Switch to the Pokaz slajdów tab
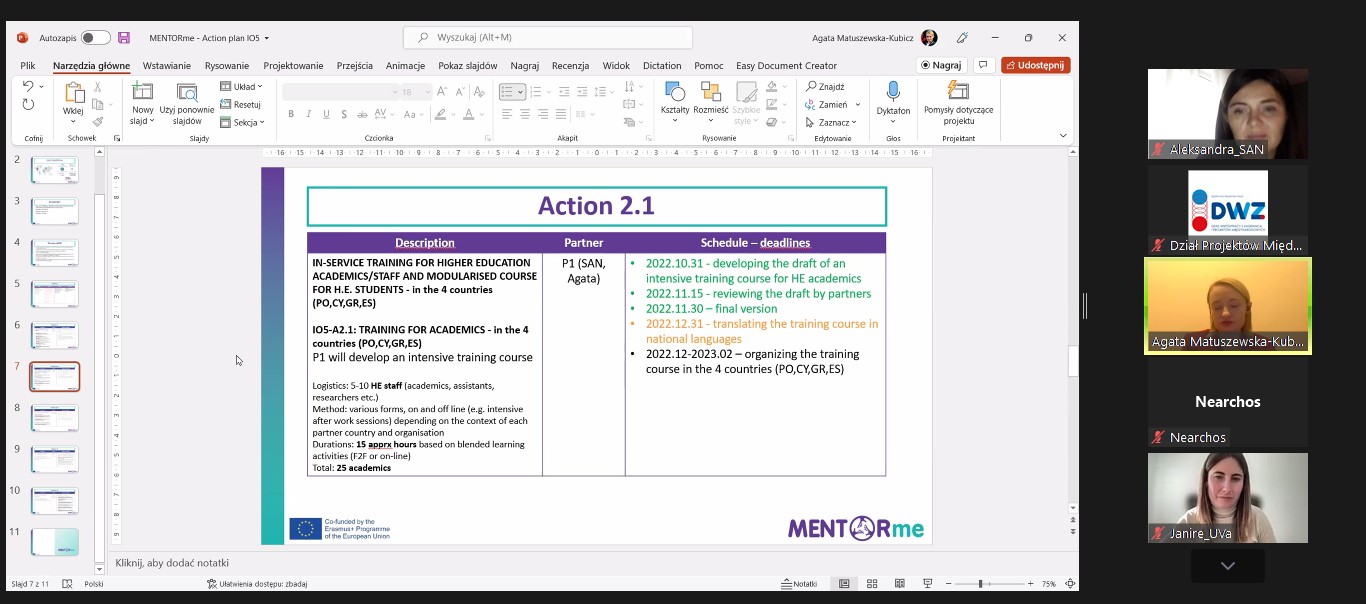The image size is (1366, 604). [467, 66]
